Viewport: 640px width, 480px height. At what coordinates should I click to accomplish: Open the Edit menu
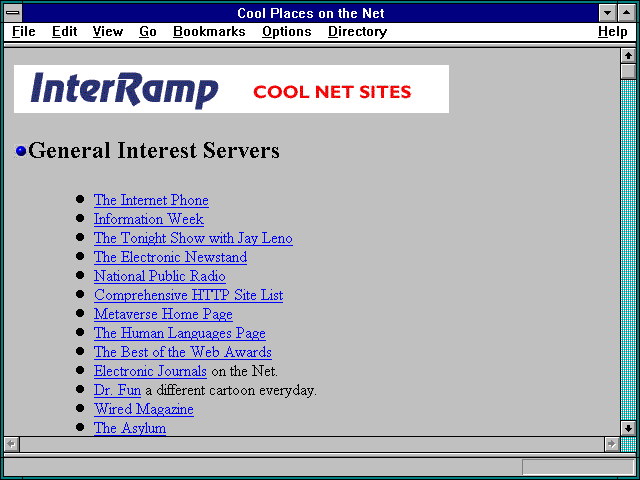click(64, 31)
